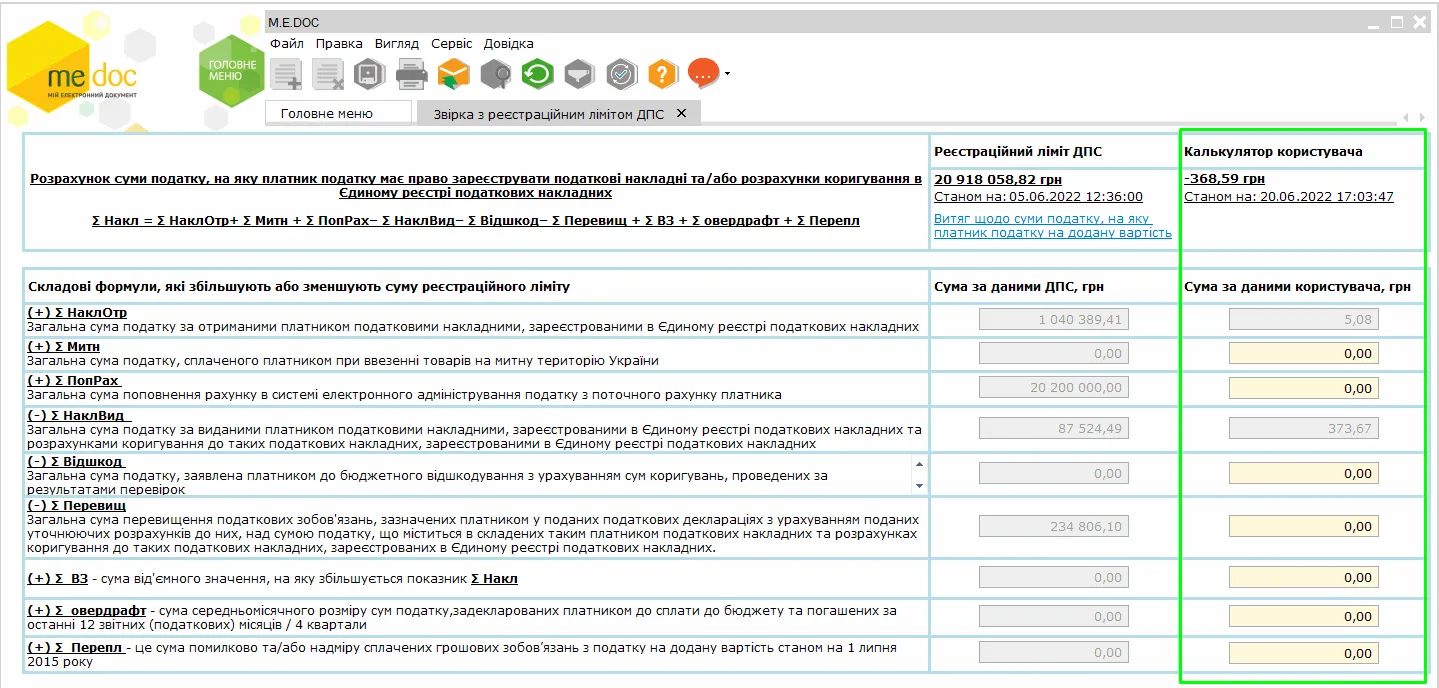Screen dimensions: 1439x688
Task: Click the red chat bubble icon
Action: pyautogui.click(x=704, y=73)
